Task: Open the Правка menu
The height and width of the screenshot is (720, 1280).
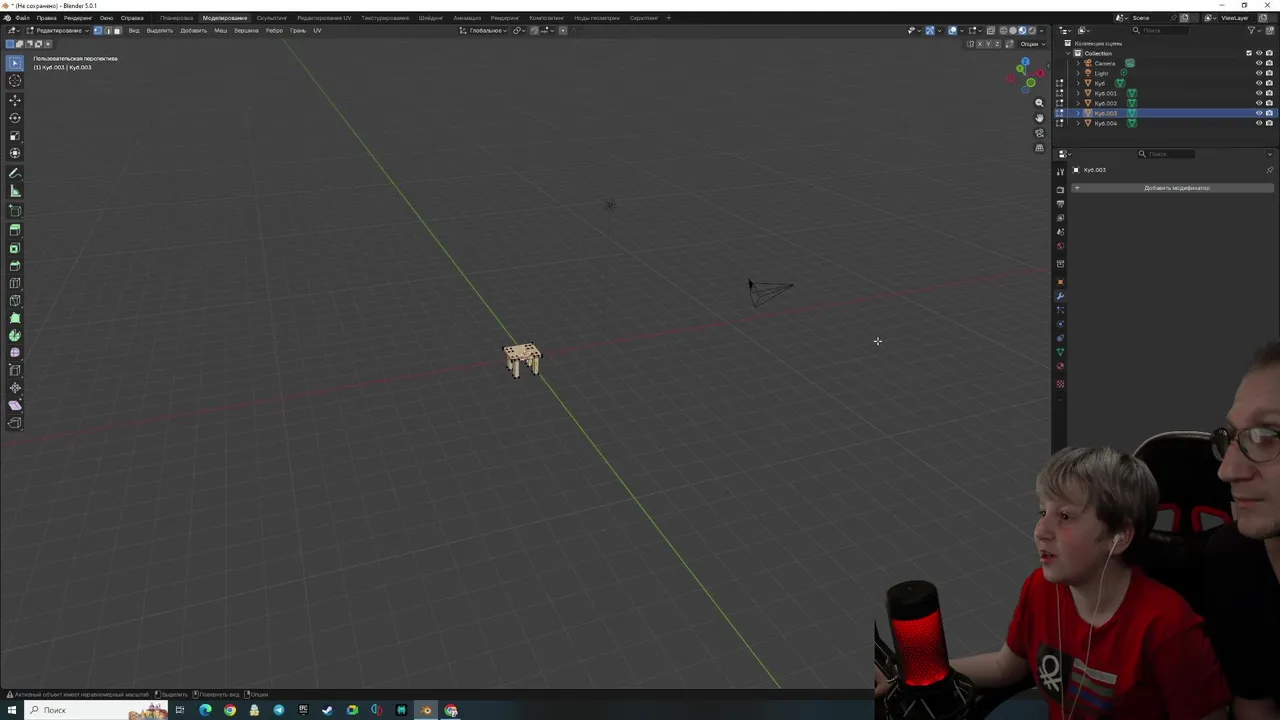Action: 47,18
